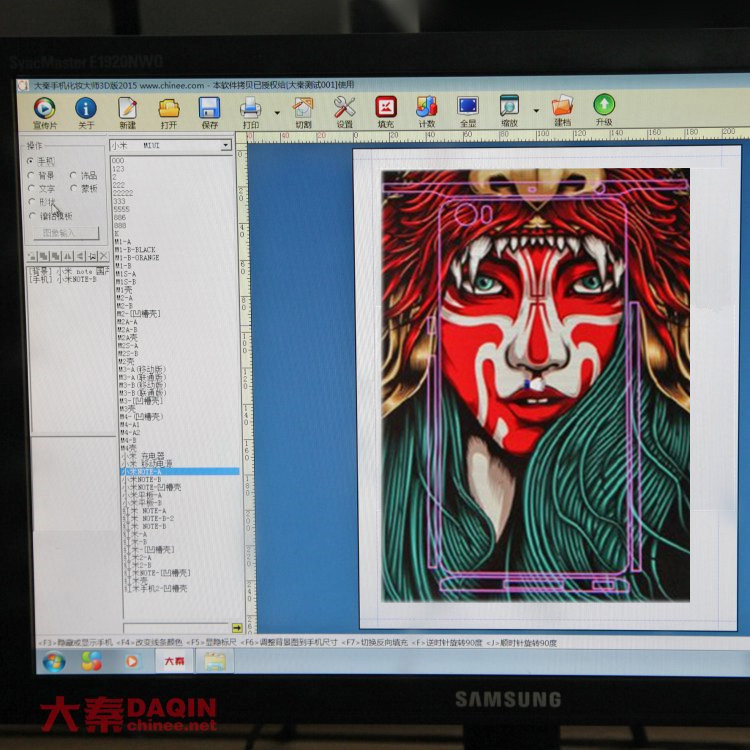Image resolution: width=750 pixels, height=750 pixels.
Task: Click the mirror-flip triangles icon above layer list
Action: (68, 256)
